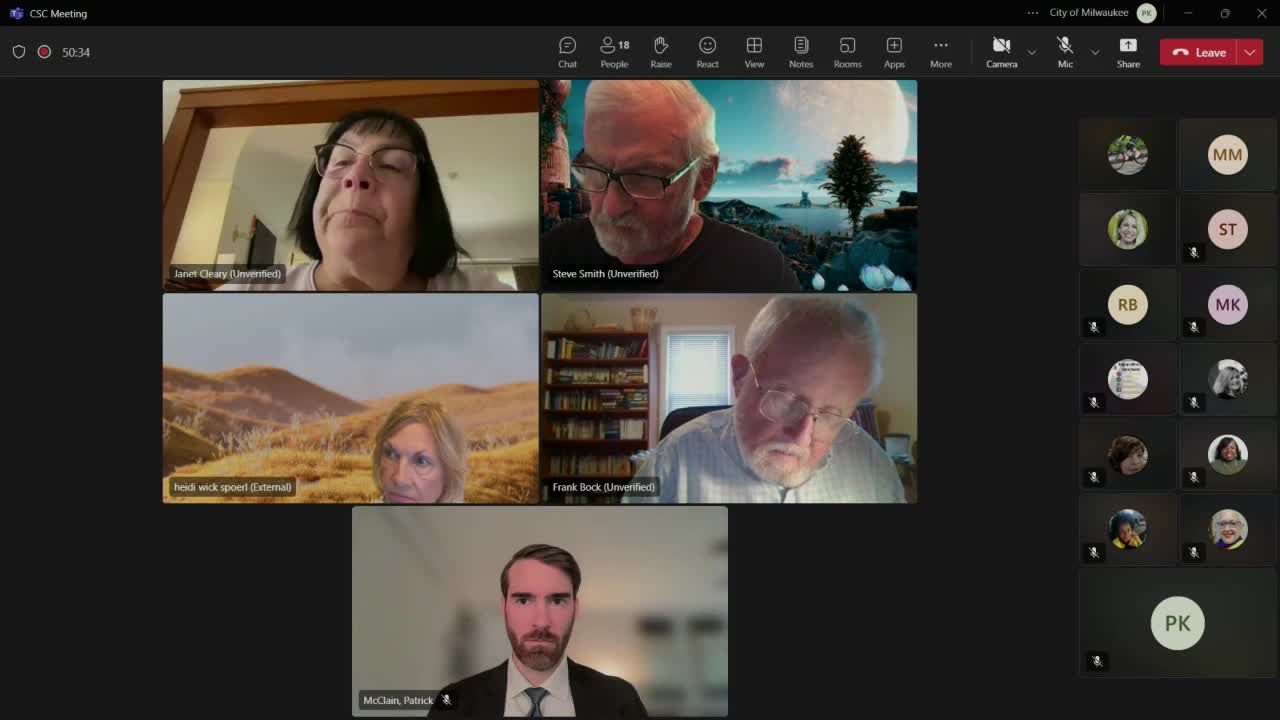This screenshot has height=720, width=1280.
Task: Expand the Leave options dropdown arrow
Action: click(1250, 52)
